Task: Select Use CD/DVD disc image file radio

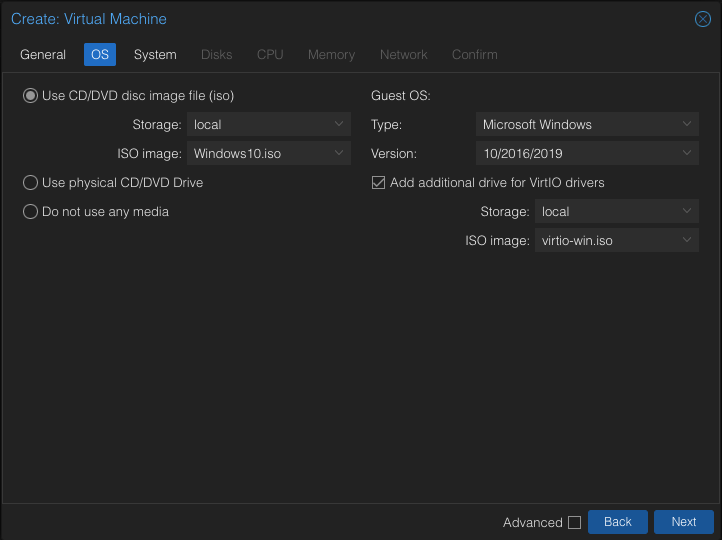Action: (31, 96)
